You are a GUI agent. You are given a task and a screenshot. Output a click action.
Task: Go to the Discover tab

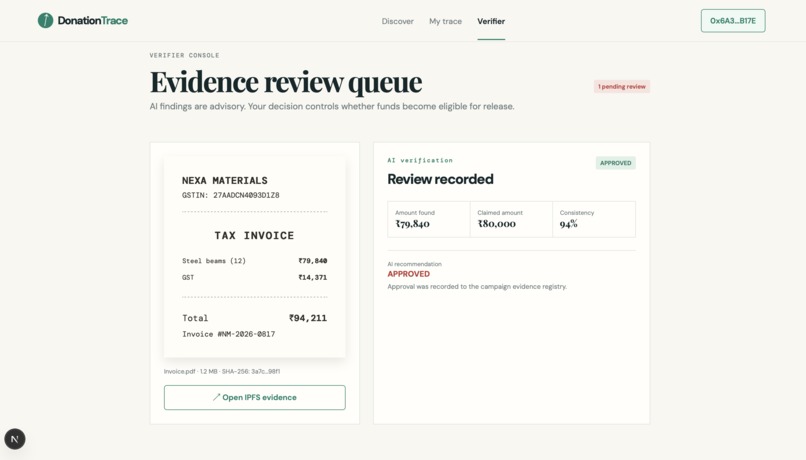(x=397, y=21)
